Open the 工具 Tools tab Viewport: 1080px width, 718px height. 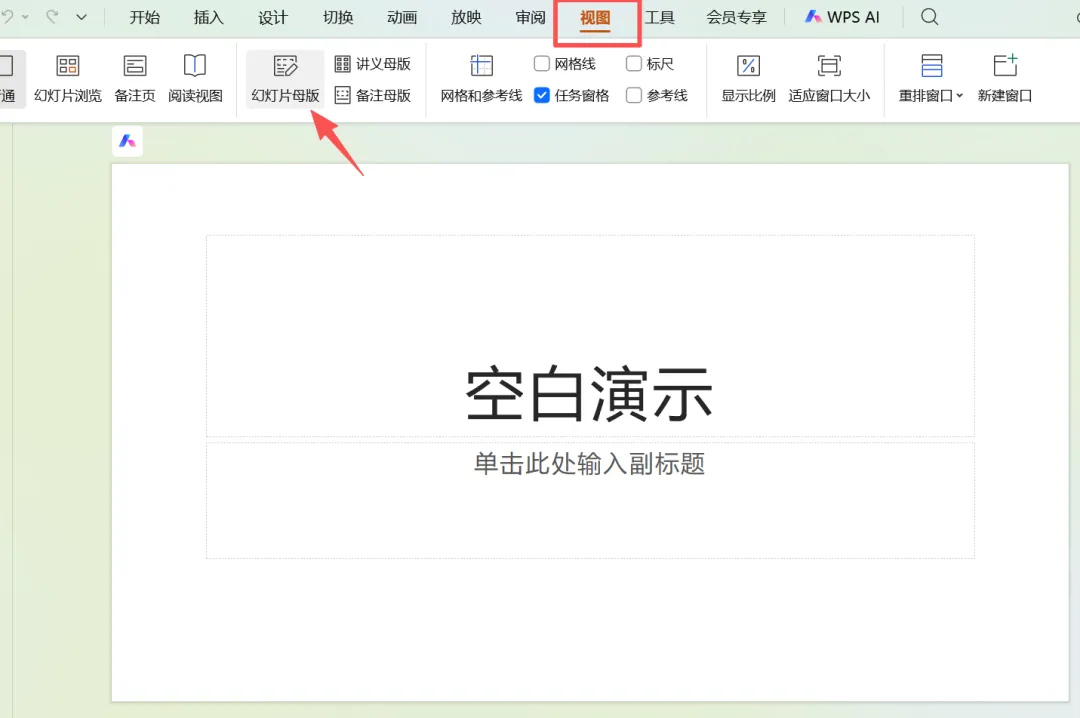pyautogui.click(x=659, y=17)
